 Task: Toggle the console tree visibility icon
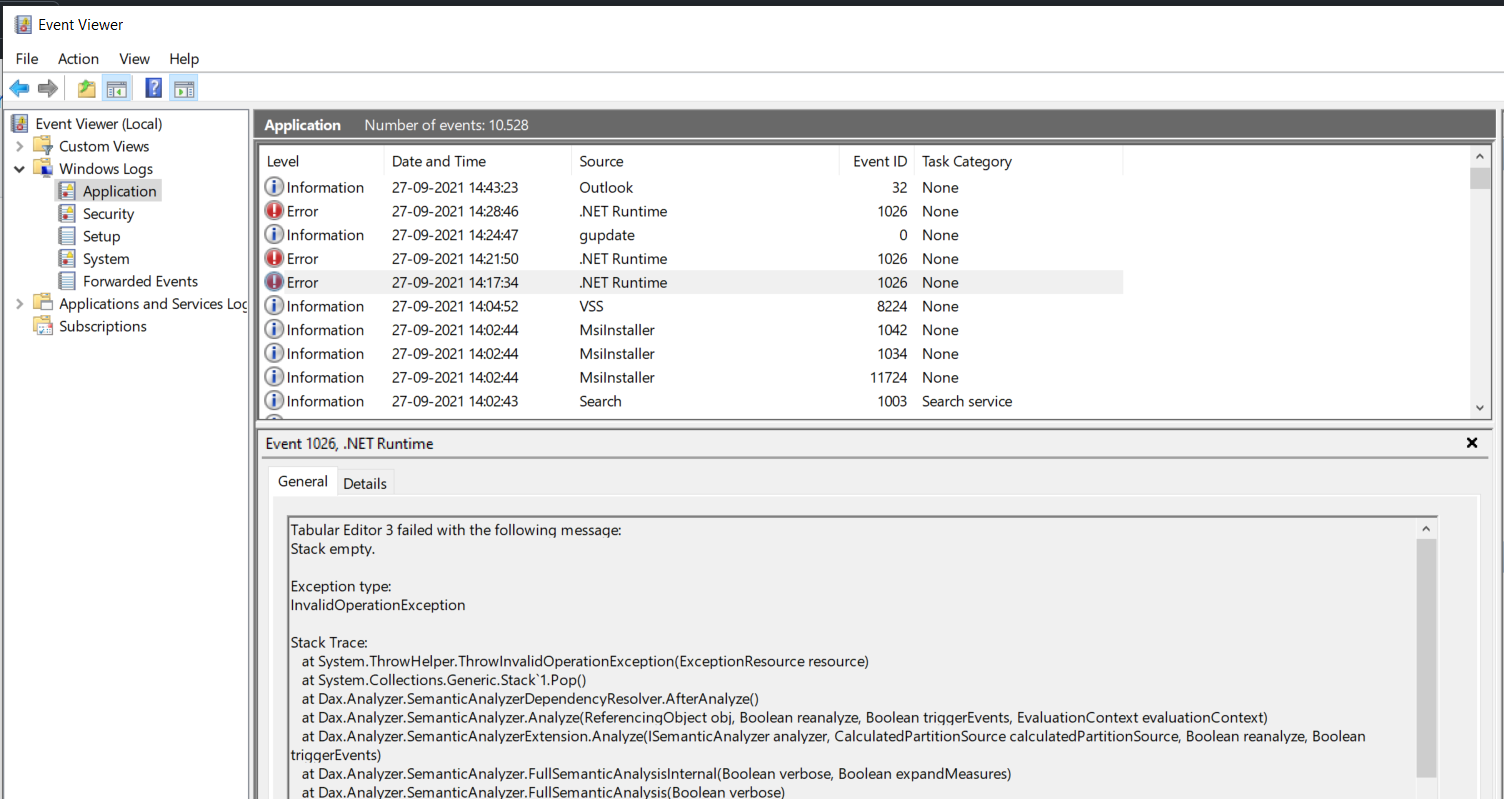116,88
